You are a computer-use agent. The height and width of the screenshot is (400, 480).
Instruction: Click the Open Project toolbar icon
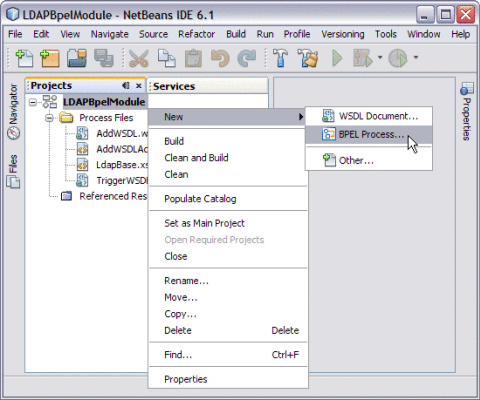(x=77, y=58)
